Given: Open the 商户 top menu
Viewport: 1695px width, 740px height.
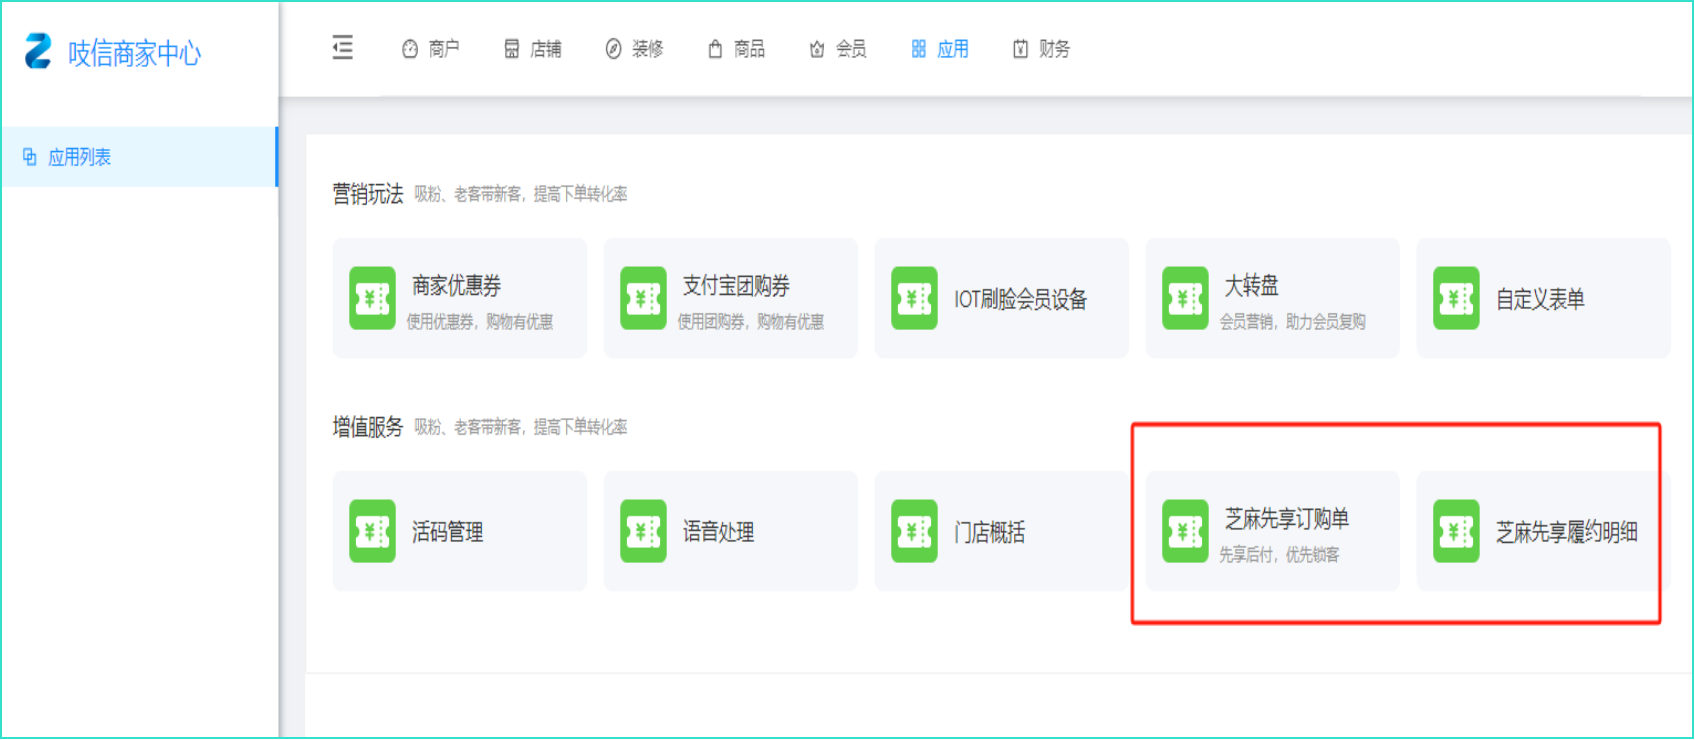Looking at the screenshot, I should (431, 49).
